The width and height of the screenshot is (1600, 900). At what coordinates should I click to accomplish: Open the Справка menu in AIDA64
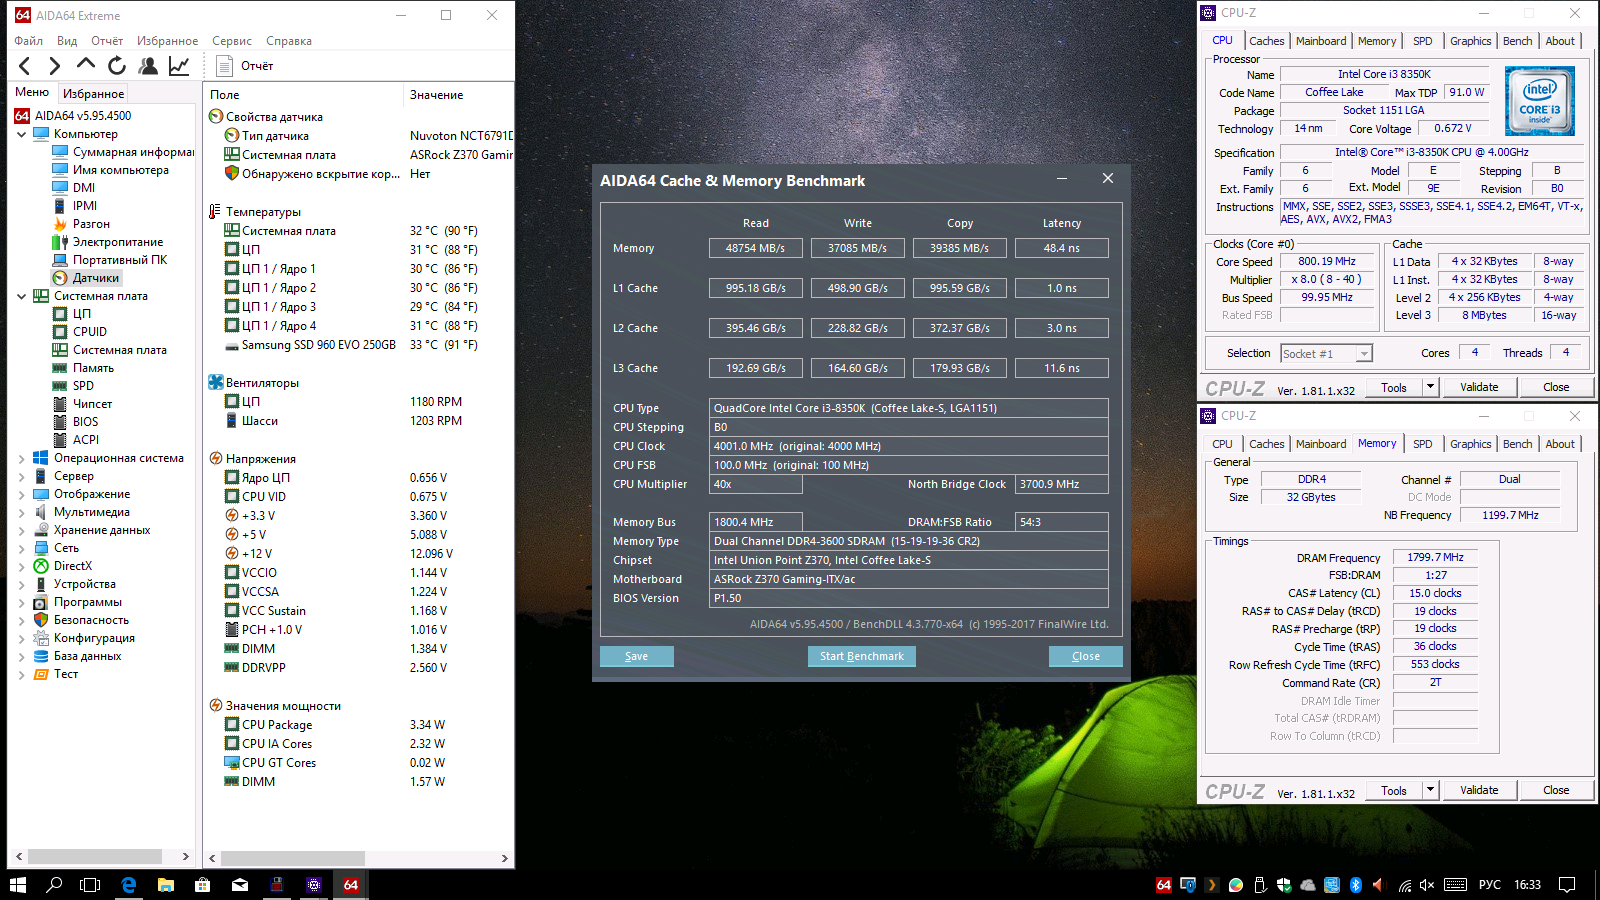point(289,41)
